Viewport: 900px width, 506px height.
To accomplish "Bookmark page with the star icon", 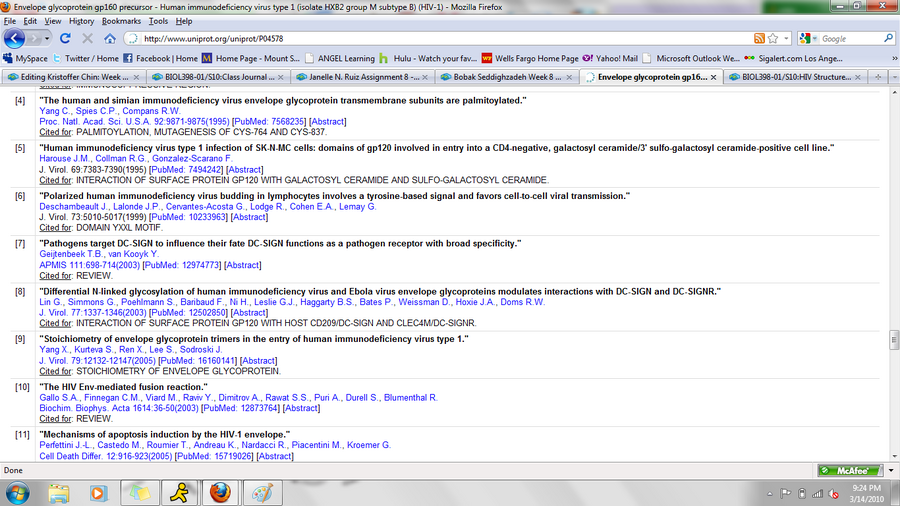I will (x=773, y=38).
